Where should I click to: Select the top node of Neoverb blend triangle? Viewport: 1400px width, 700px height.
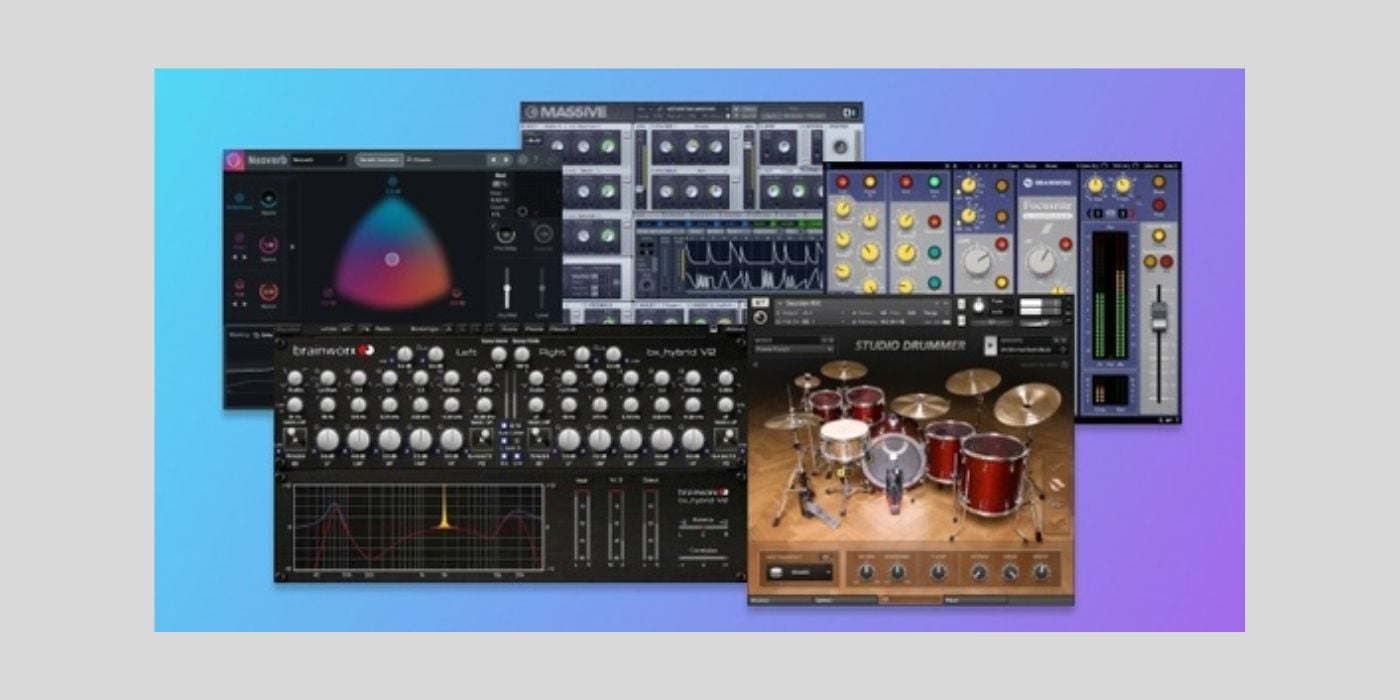tap(392, 182)
